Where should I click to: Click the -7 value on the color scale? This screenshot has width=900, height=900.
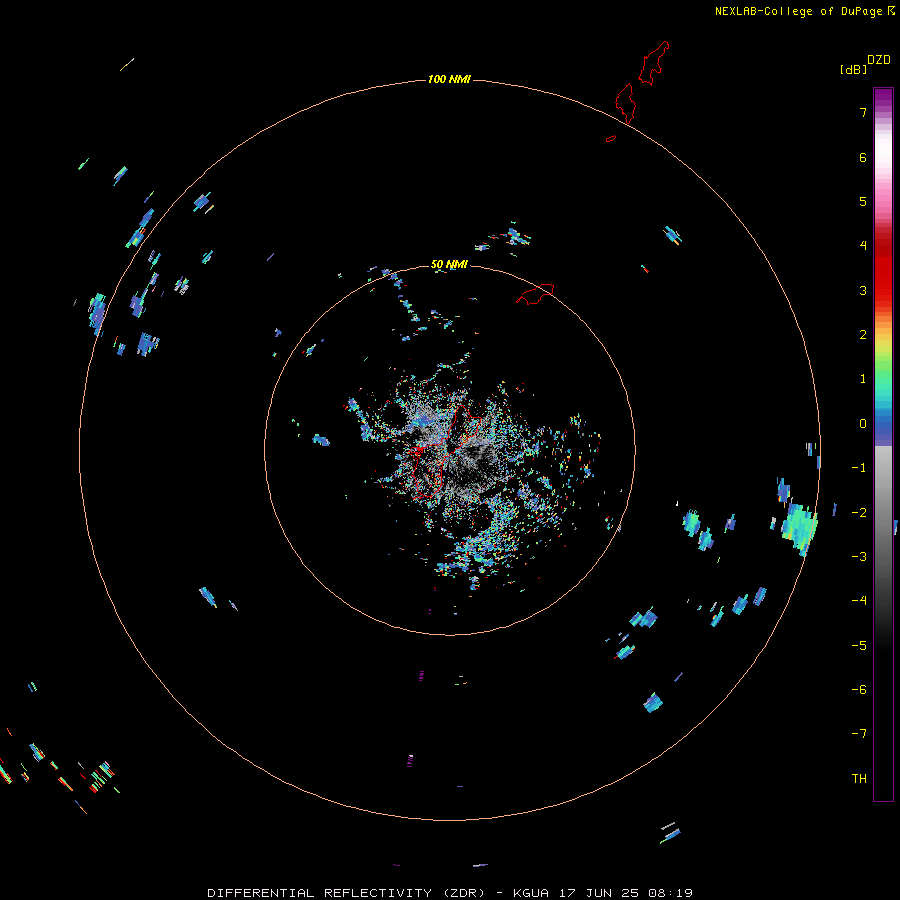point(859,734)
